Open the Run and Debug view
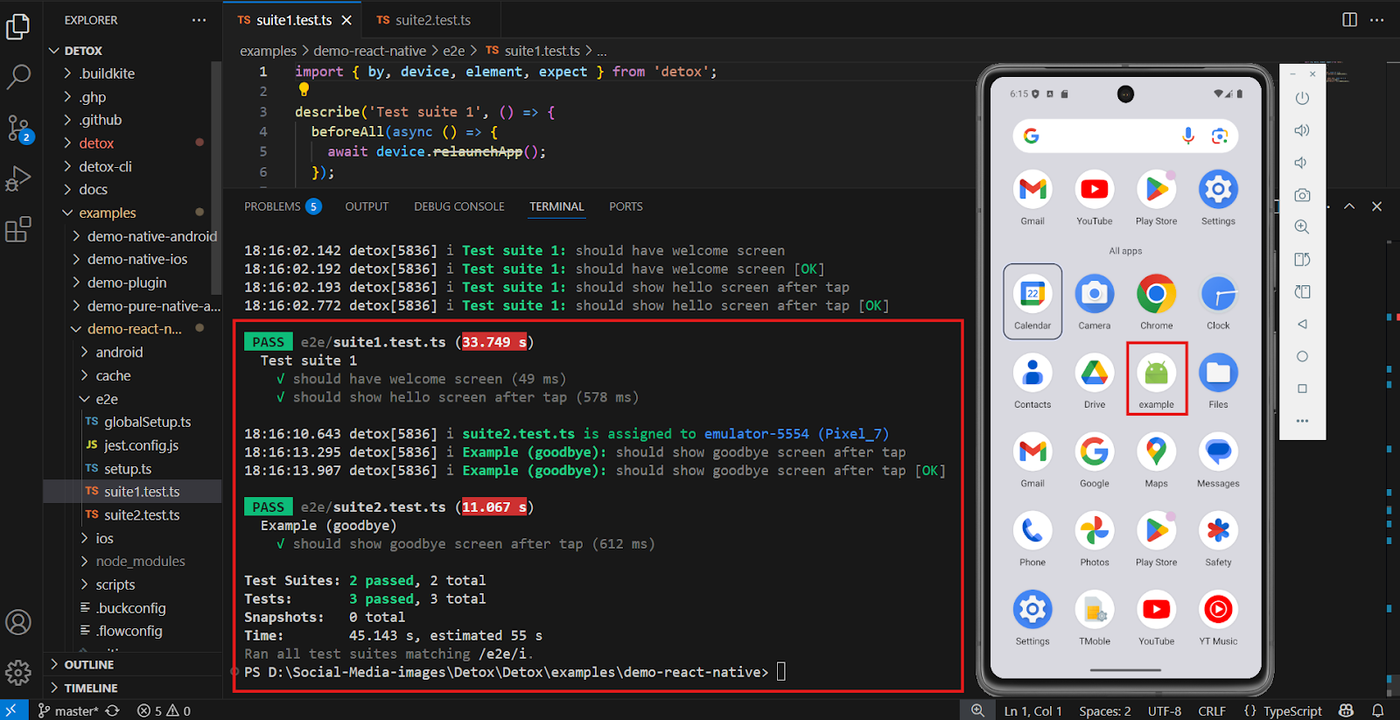 tap(19, 179)
